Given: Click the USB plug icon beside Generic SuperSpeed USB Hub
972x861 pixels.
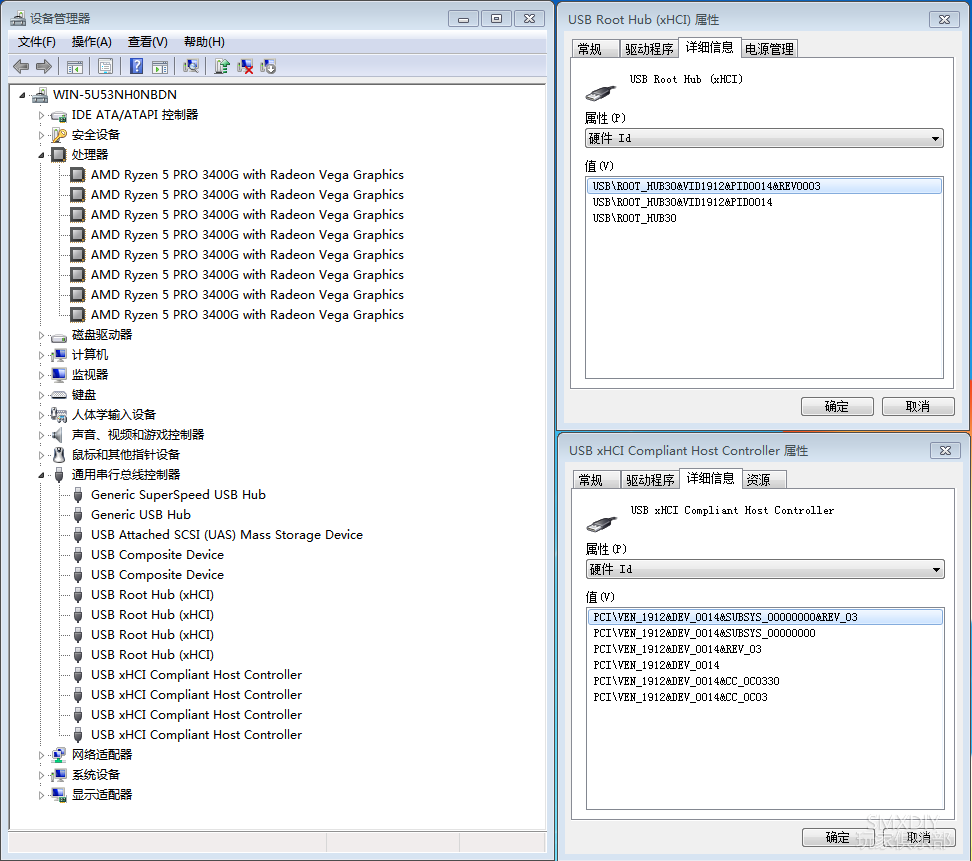Looking at the screenshot, I should point(78,495).
